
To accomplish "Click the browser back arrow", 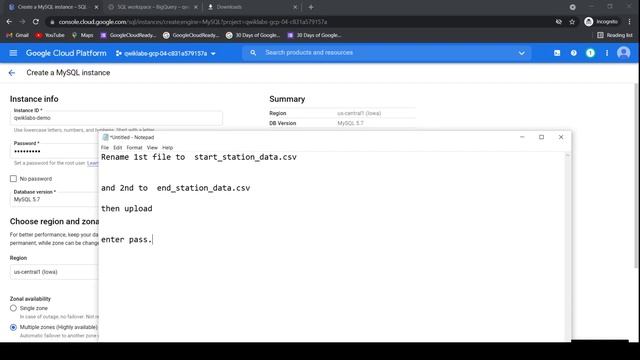I will (9, 22).
